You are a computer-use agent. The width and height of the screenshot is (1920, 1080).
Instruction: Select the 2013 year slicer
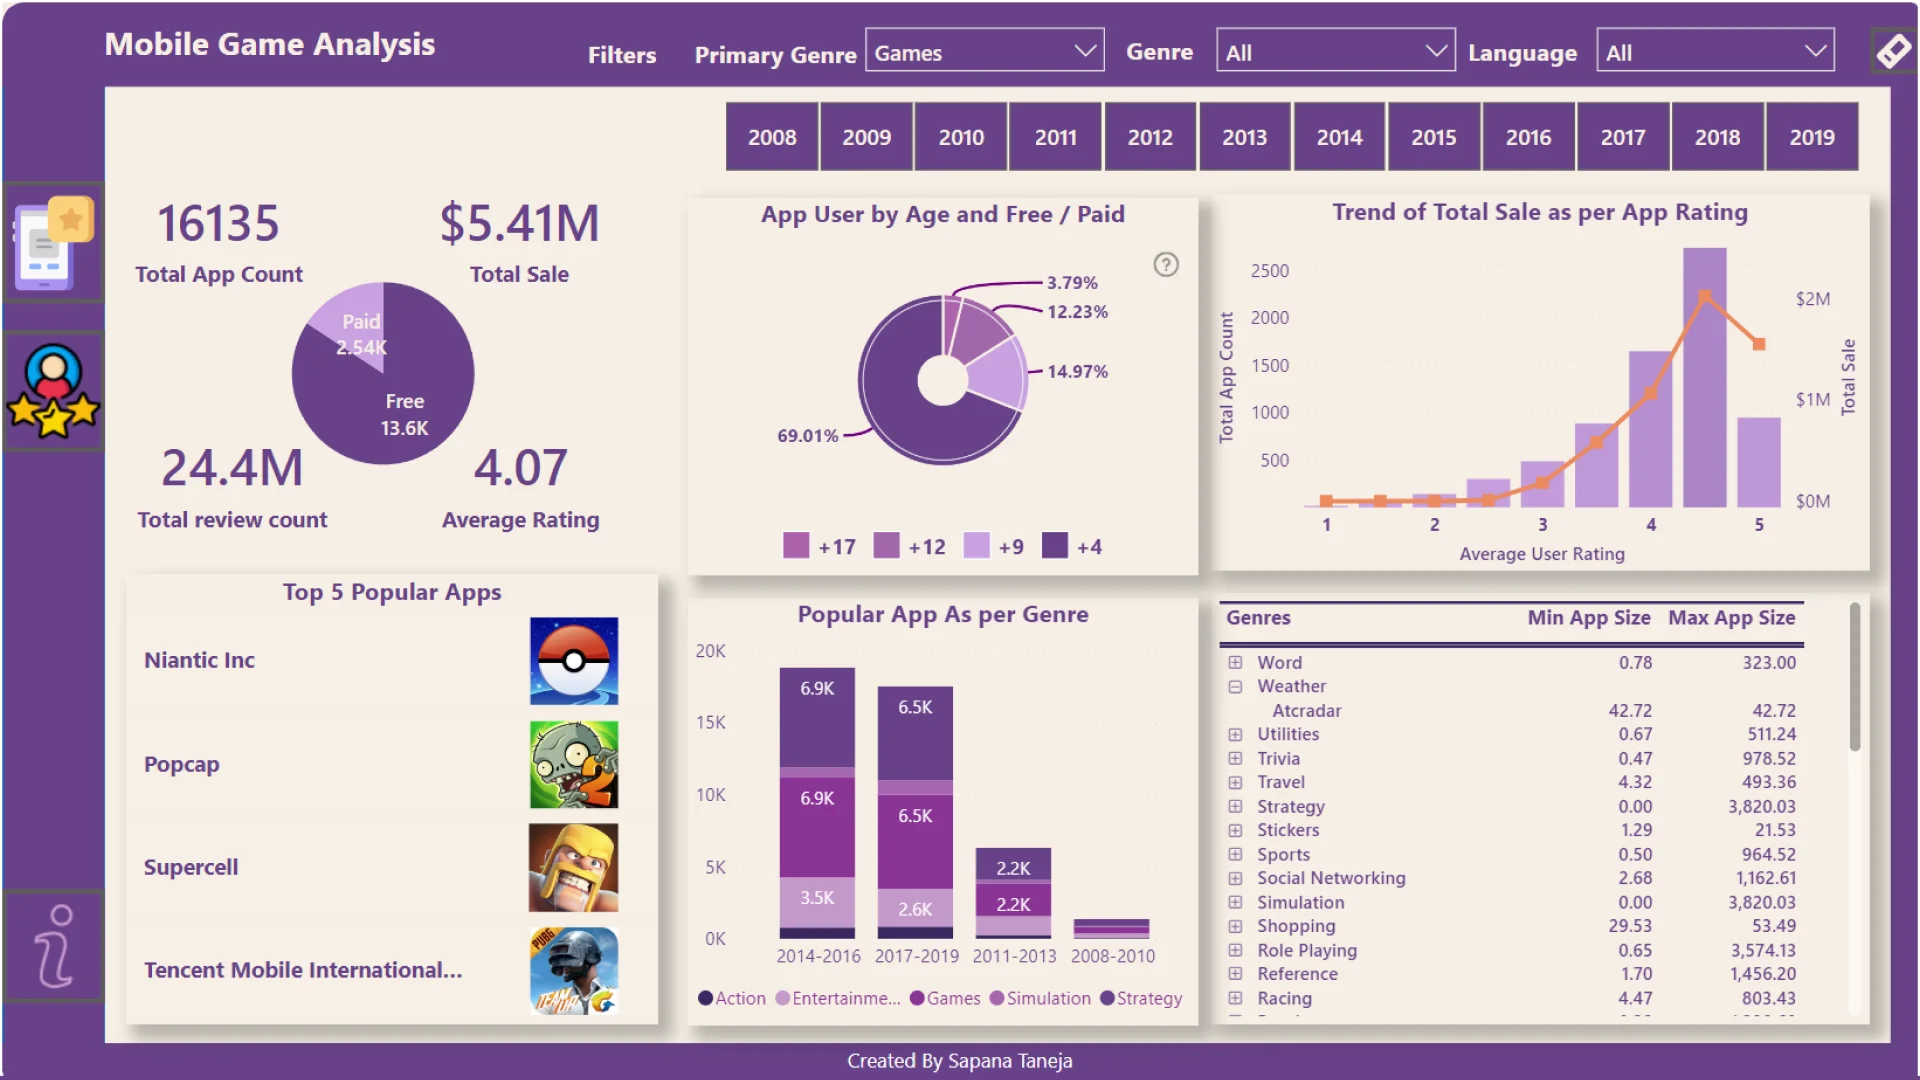pos(1245,137)
